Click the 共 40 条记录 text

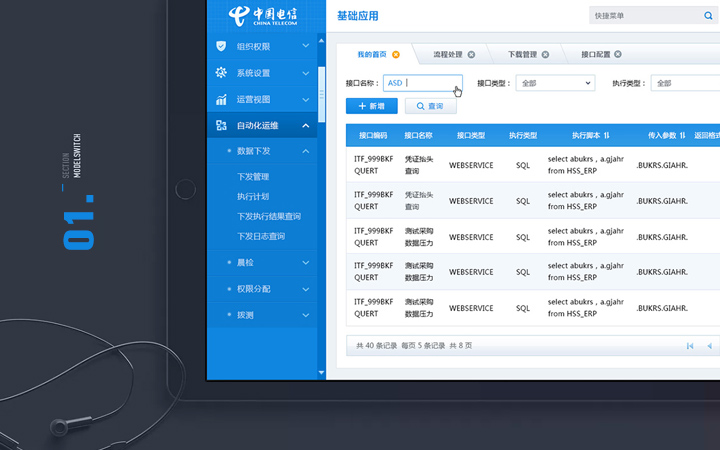(x=377, y=346)
